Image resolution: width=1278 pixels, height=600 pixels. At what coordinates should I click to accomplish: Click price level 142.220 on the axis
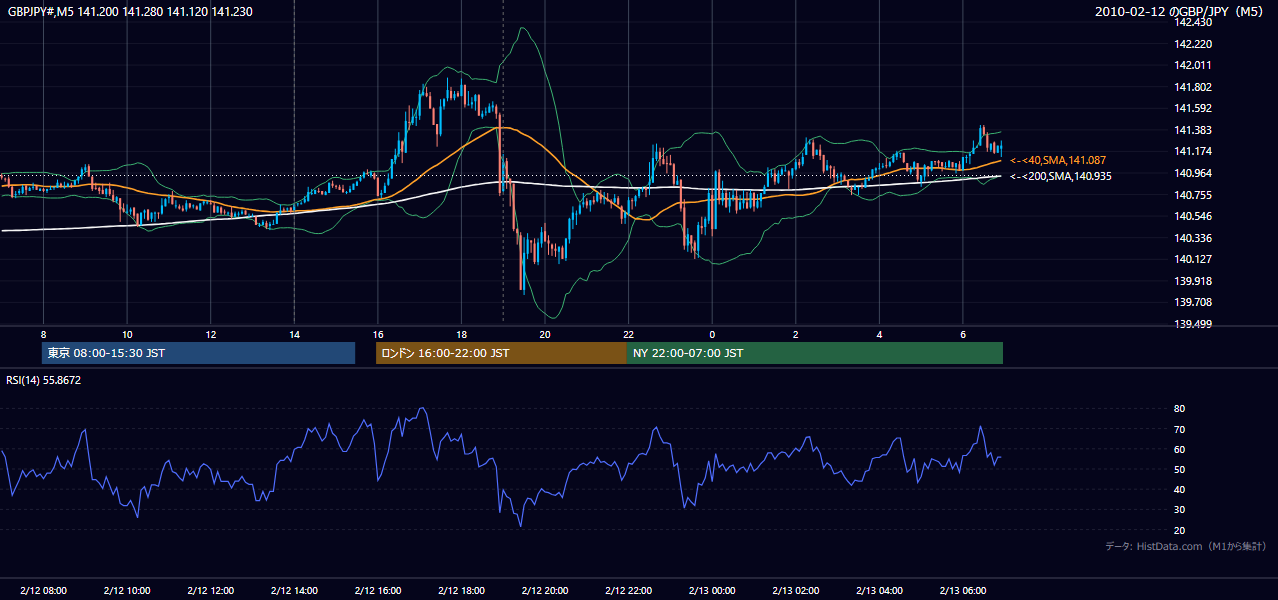(x=1195, y=44)
